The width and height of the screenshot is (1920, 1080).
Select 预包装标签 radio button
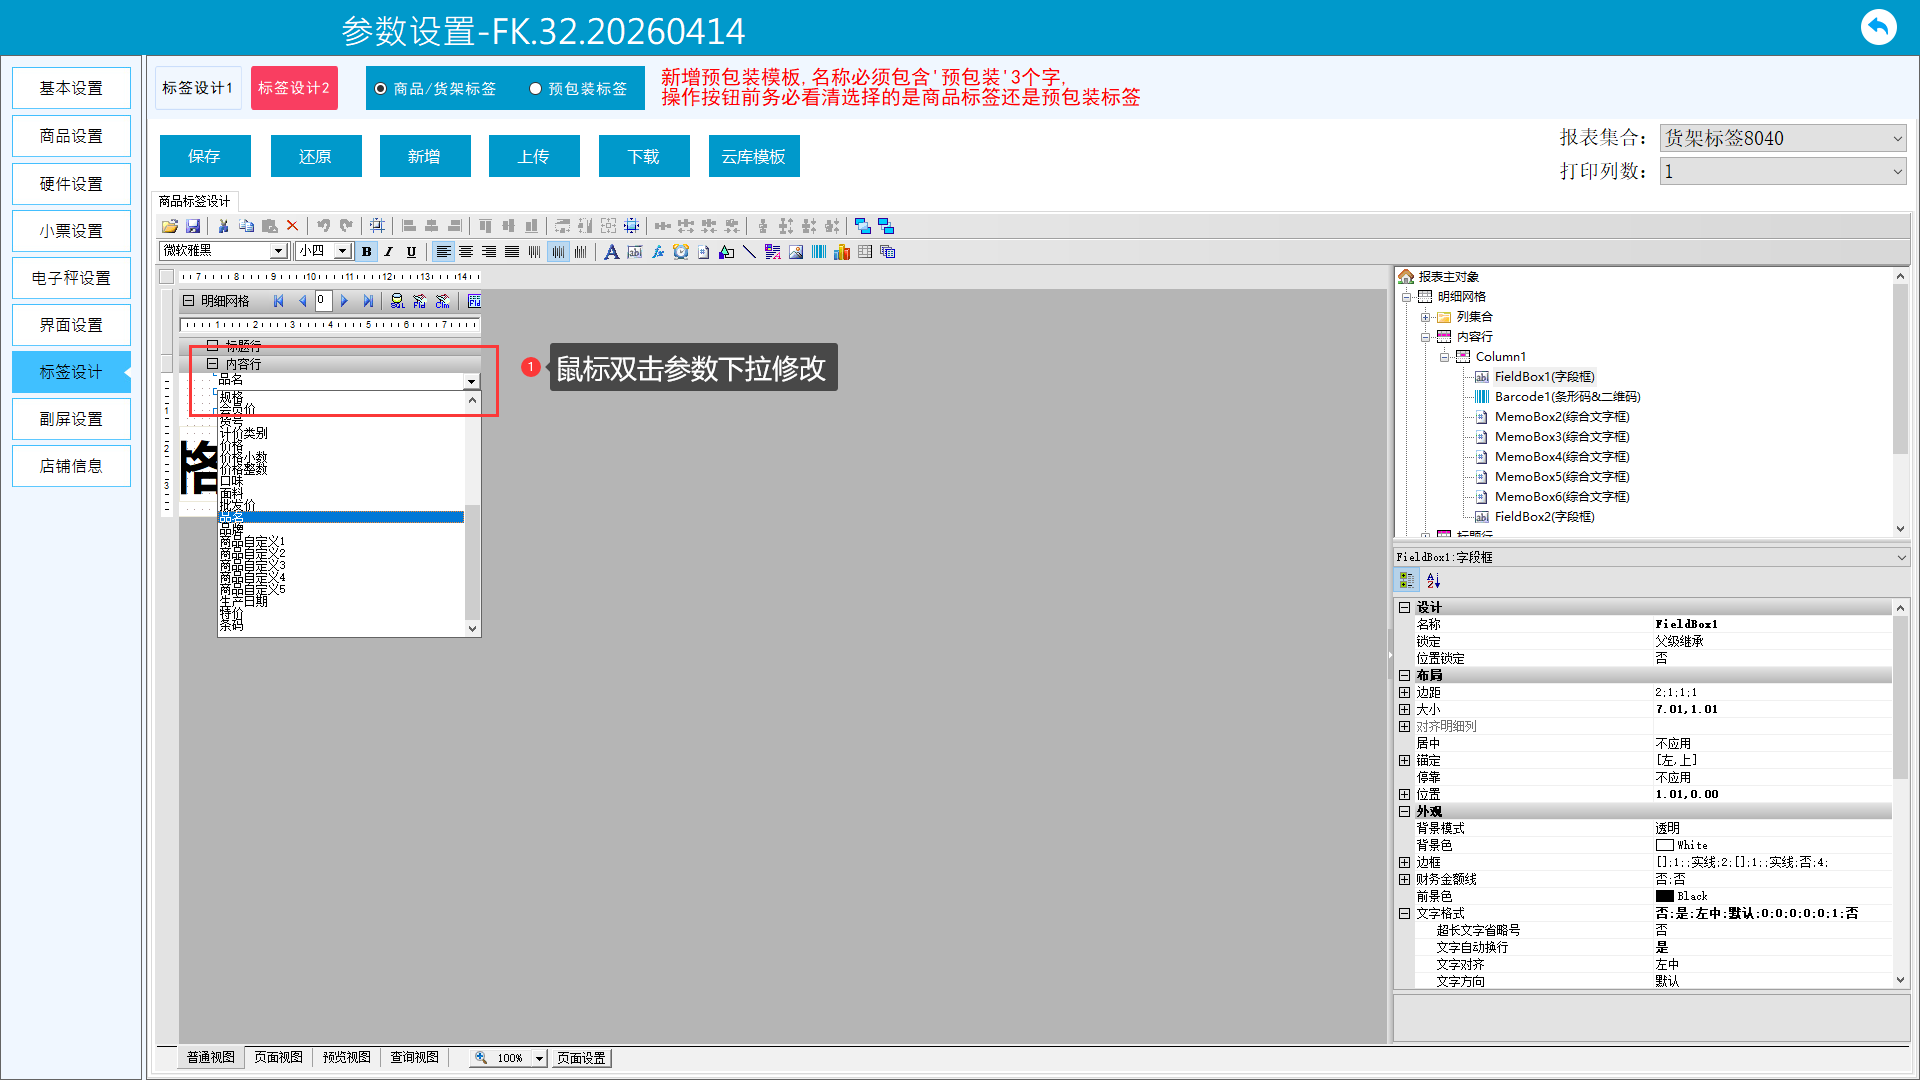coord(536,89)
